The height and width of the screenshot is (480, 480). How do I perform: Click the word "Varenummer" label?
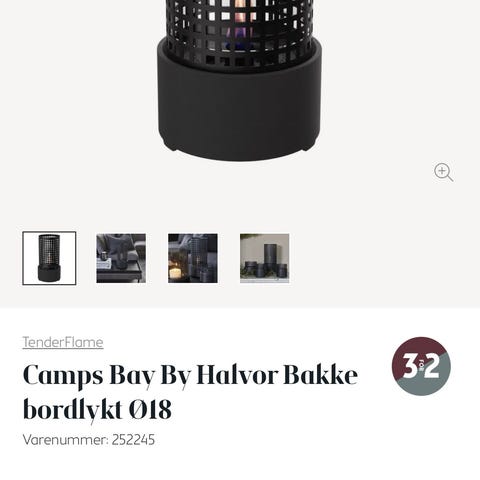click(x=65, y=440)
